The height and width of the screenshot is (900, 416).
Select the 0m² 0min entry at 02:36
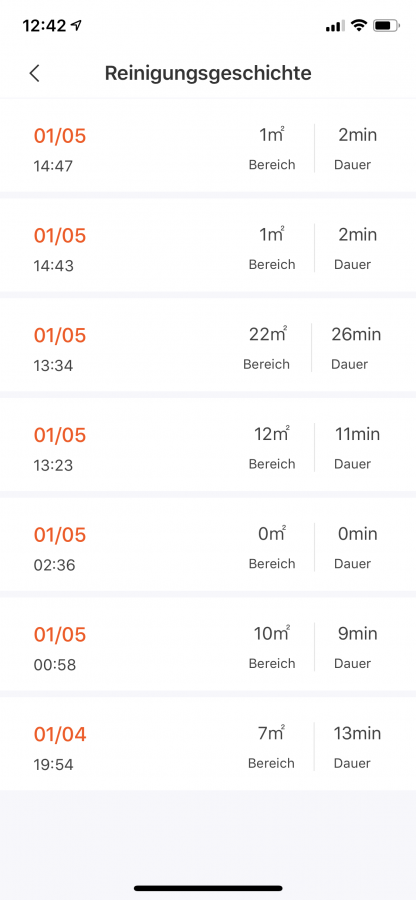pyautogui.click(x=208, y=548)
